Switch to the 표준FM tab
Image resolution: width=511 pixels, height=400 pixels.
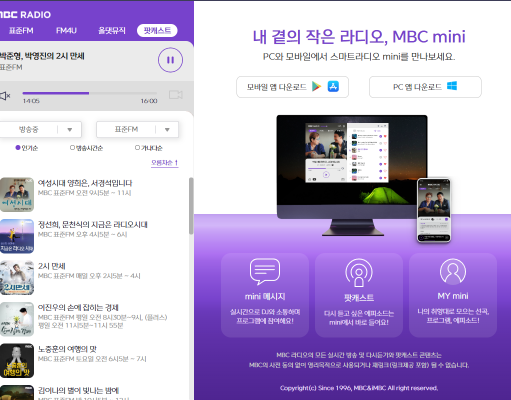point(21,31)
